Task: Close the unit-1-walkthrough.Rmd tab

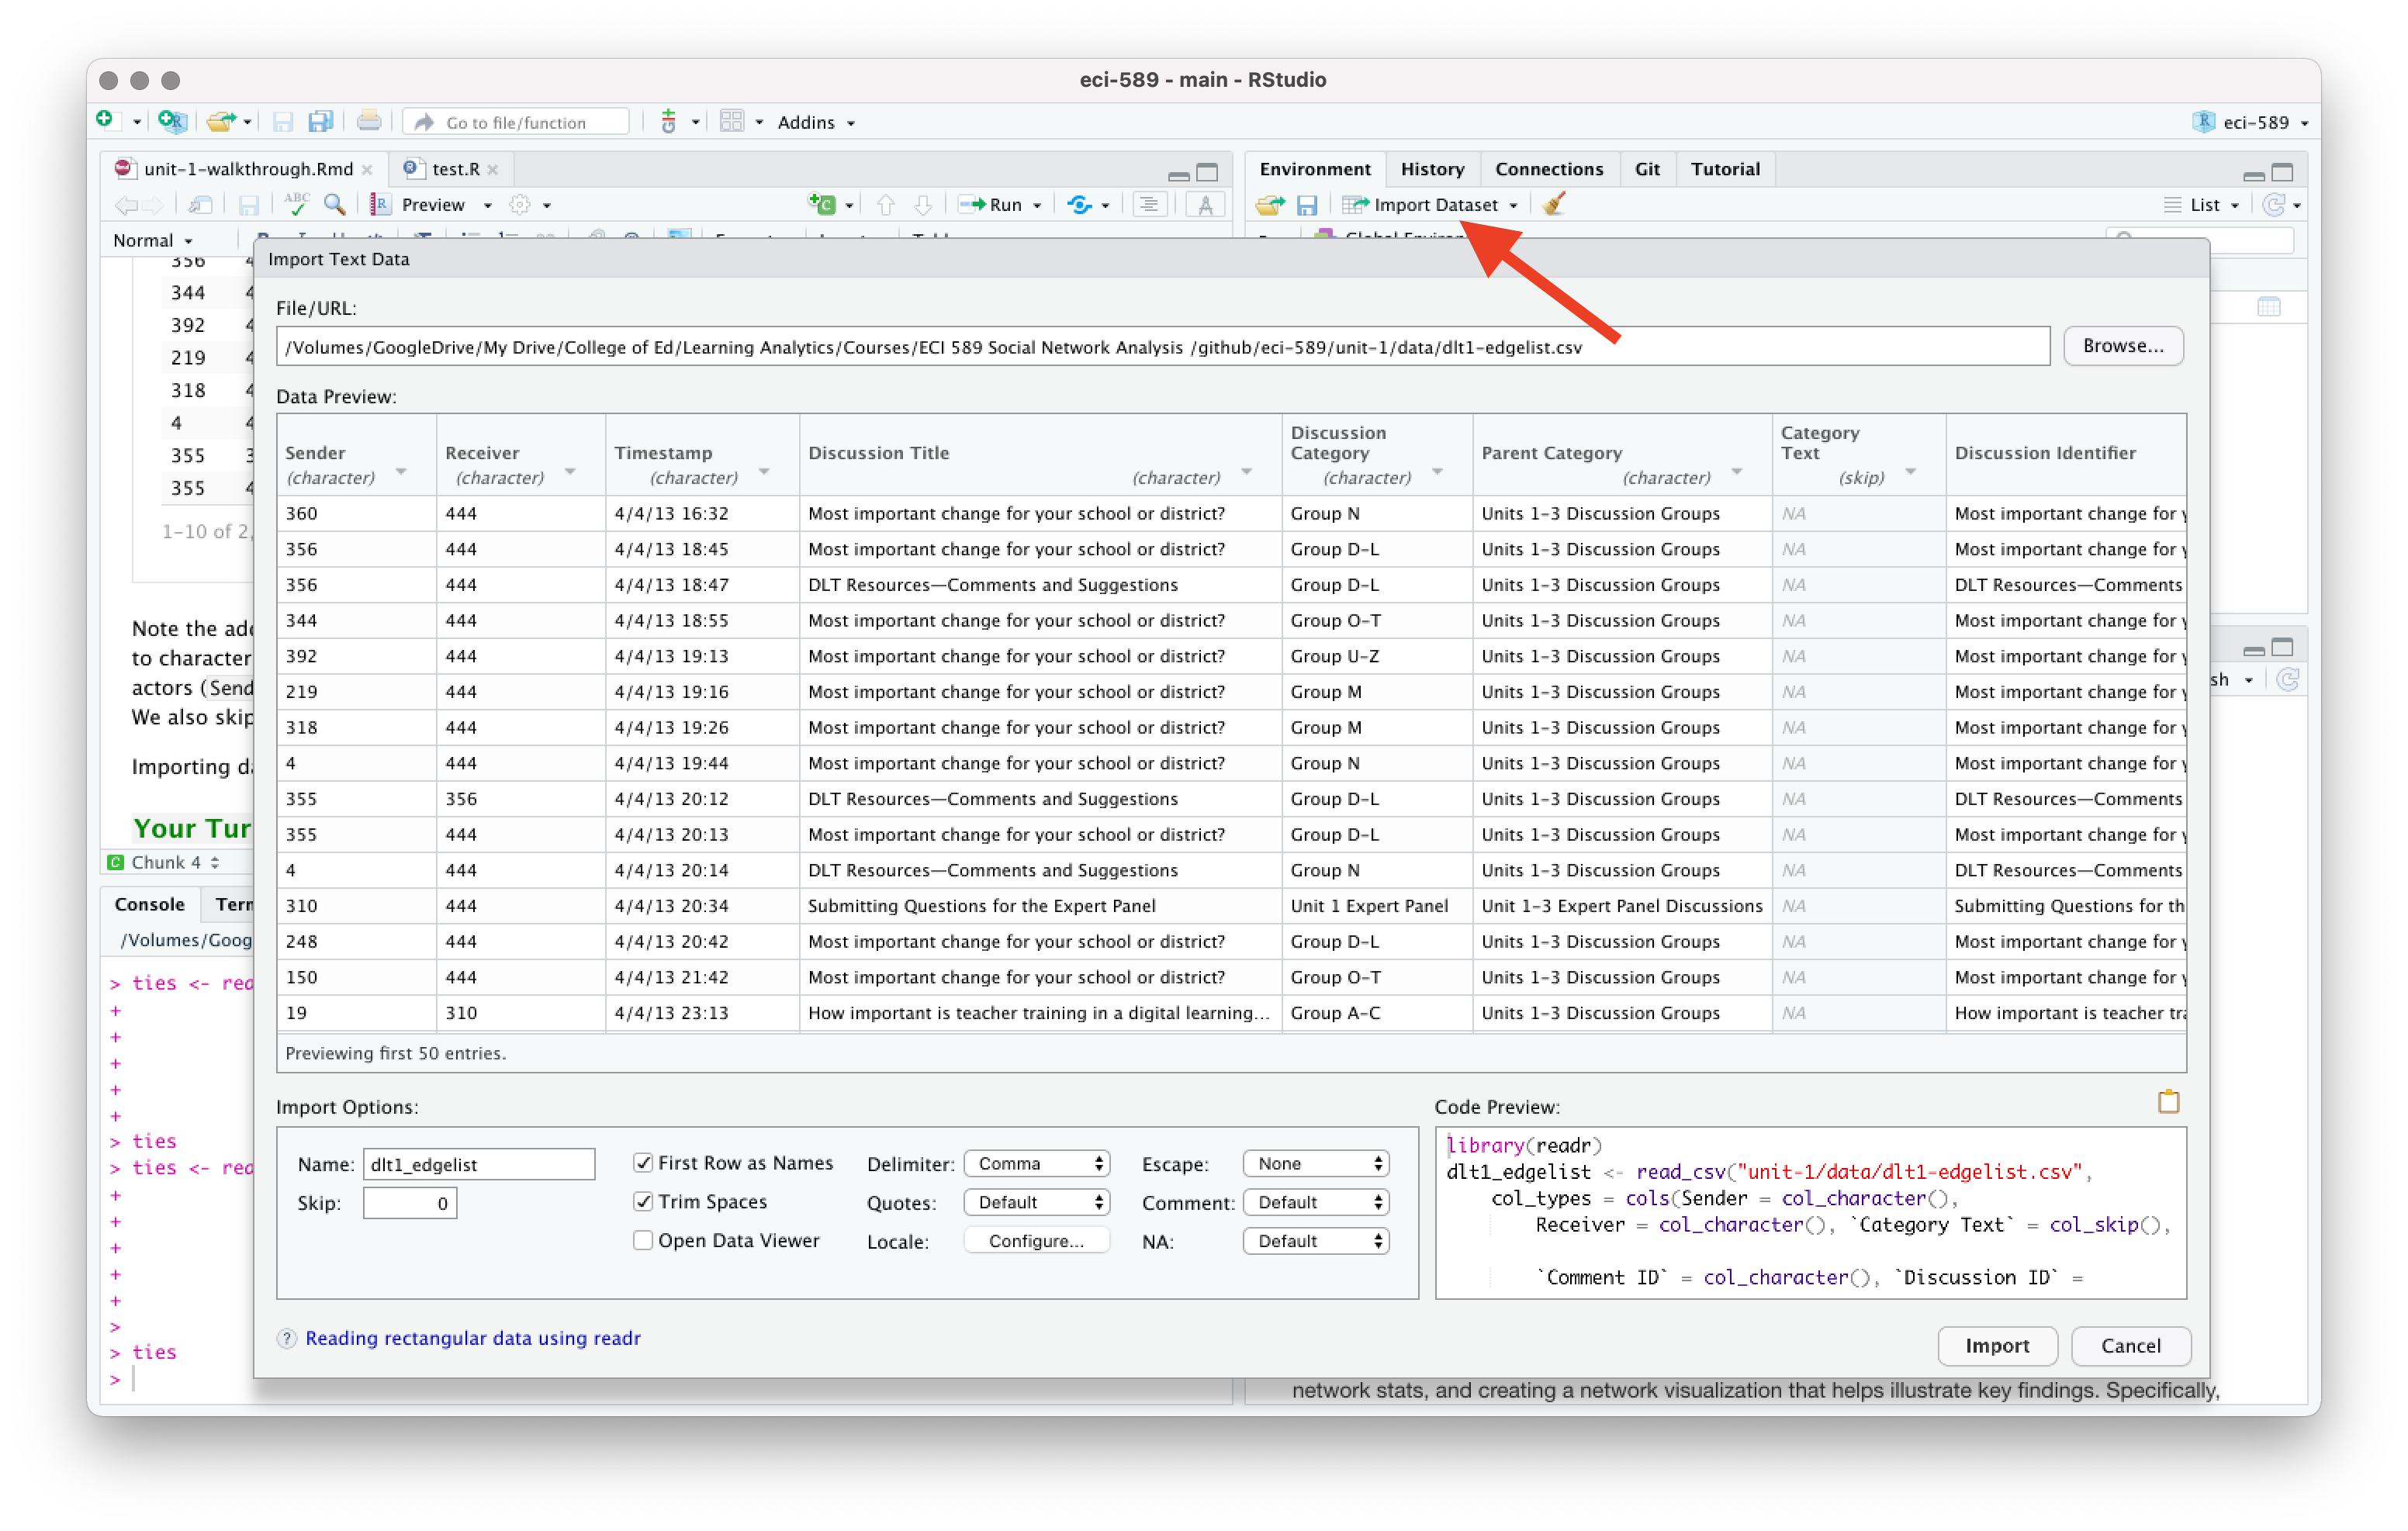Action: click(x=368, y=170)
